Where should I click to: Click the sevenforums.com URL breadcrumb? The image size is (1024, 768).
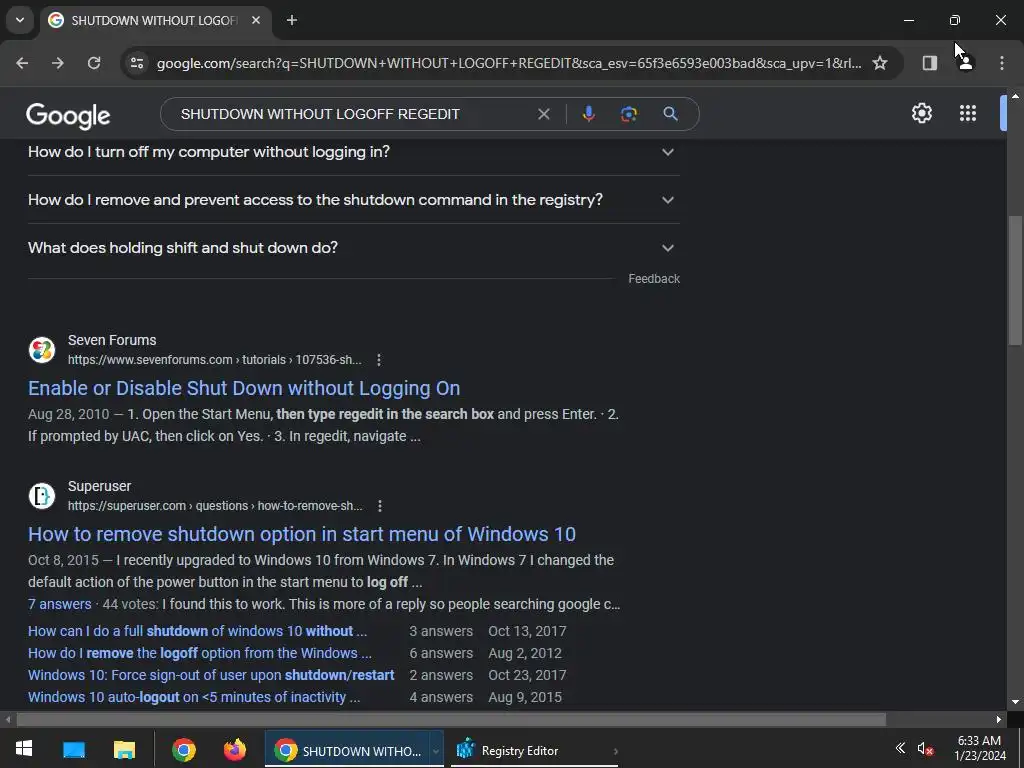click(215, 360)
